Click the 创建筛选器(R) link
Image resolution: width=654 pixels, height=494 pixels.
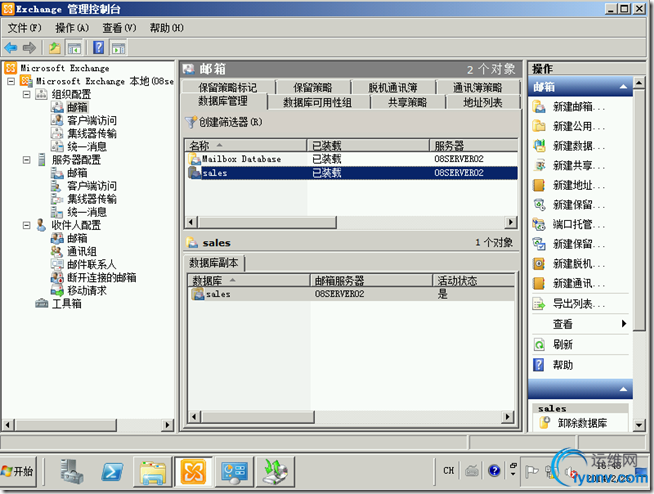point(231,122)
